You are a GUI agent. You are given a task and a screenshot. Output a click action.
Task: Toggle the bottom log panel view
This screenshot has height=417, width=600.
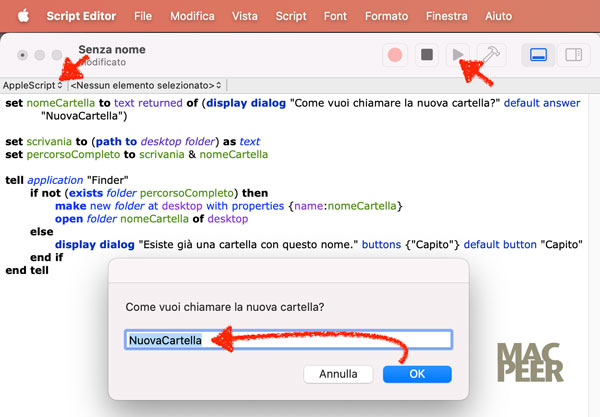[x=538, y=55]
